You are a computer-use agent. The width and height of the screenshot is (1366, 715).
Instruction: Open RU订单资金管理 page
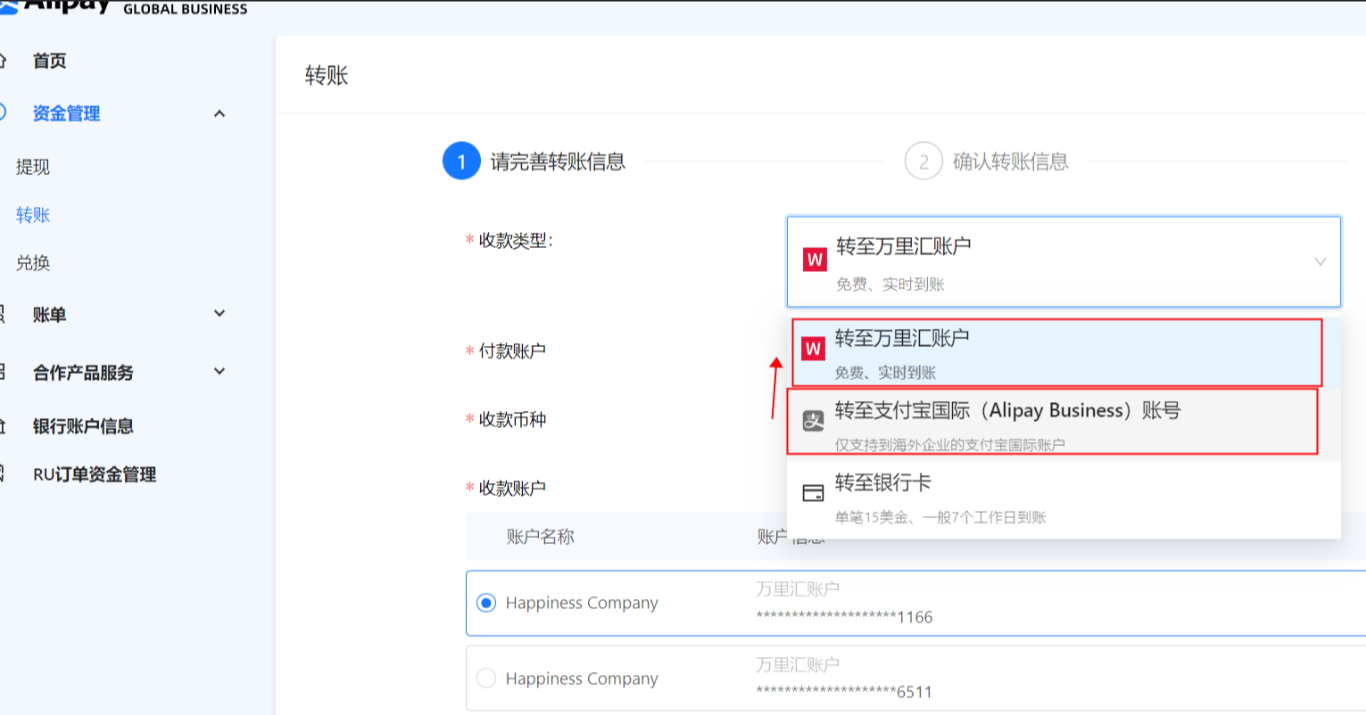coord(94,475)
